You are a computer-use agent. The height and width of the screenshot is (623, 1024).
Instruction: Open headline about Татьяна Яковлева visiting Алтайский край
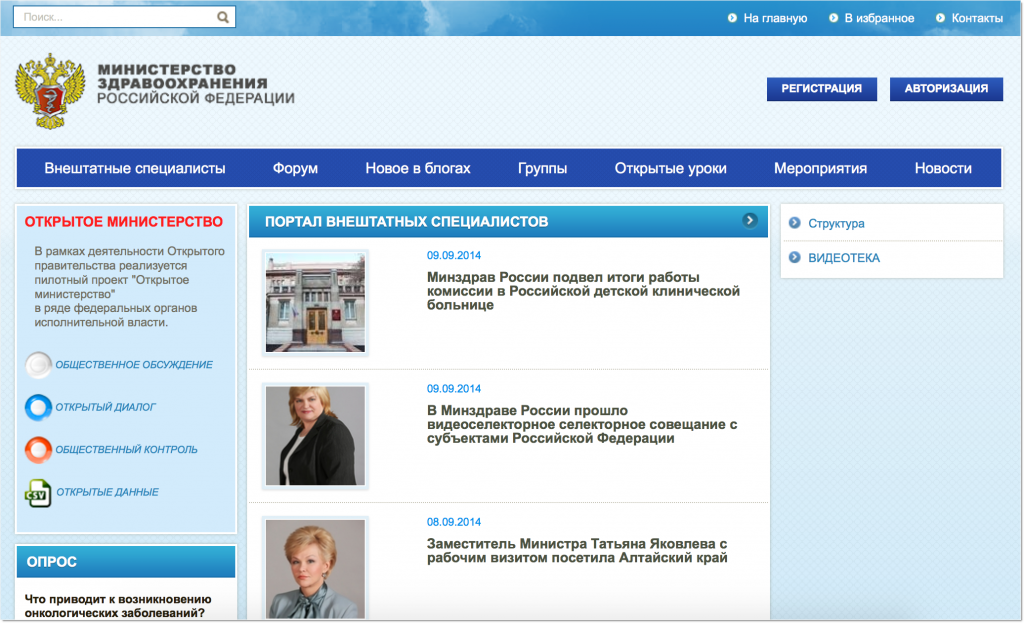[x=577, y=551]
